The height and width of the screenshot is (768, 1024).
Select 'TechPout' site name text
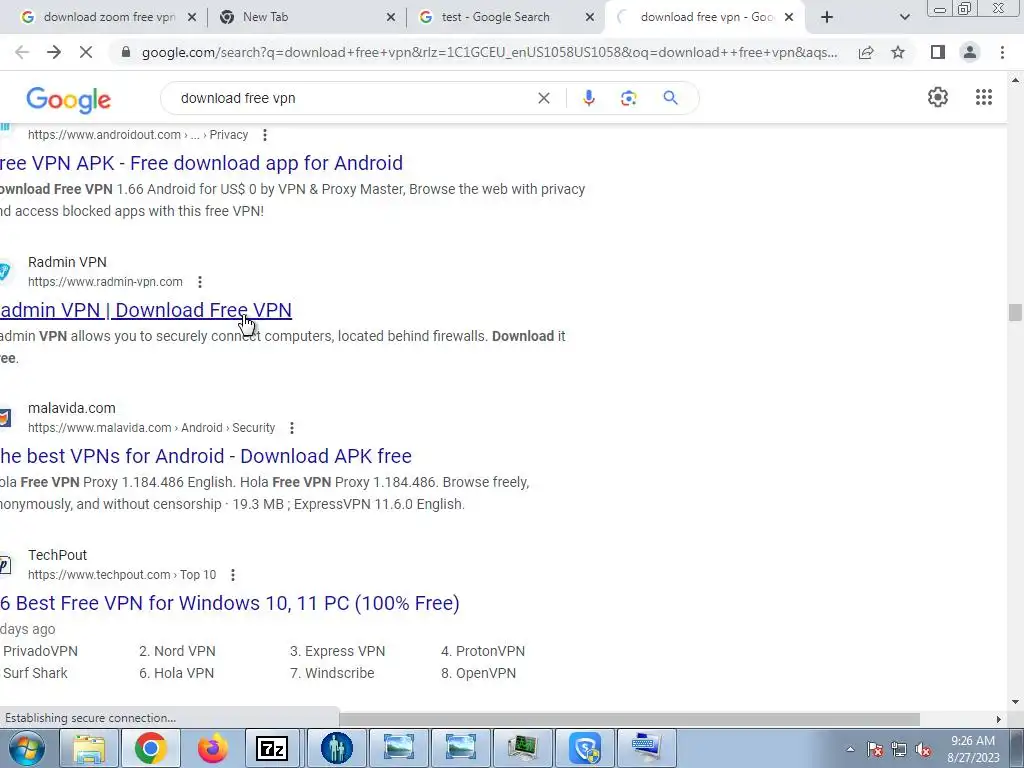57,555
